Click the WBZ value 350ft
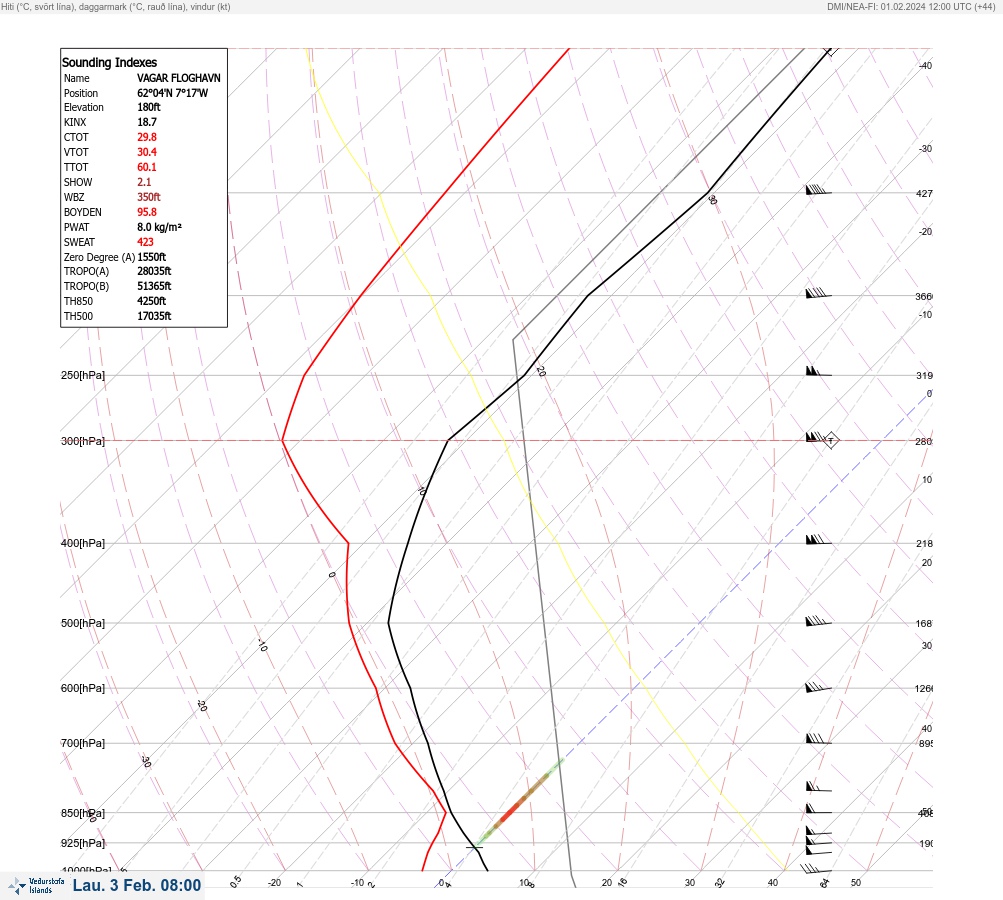 [148, 197]
